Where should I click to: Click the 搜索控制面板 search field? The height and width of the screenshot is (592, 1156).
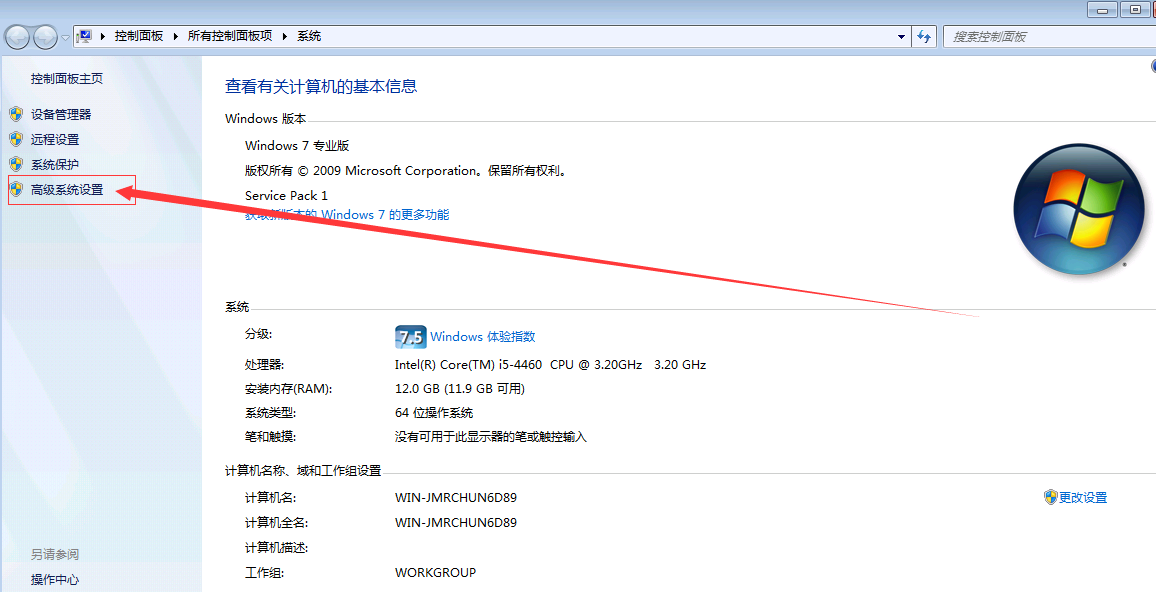click(x=1049, y=36)
